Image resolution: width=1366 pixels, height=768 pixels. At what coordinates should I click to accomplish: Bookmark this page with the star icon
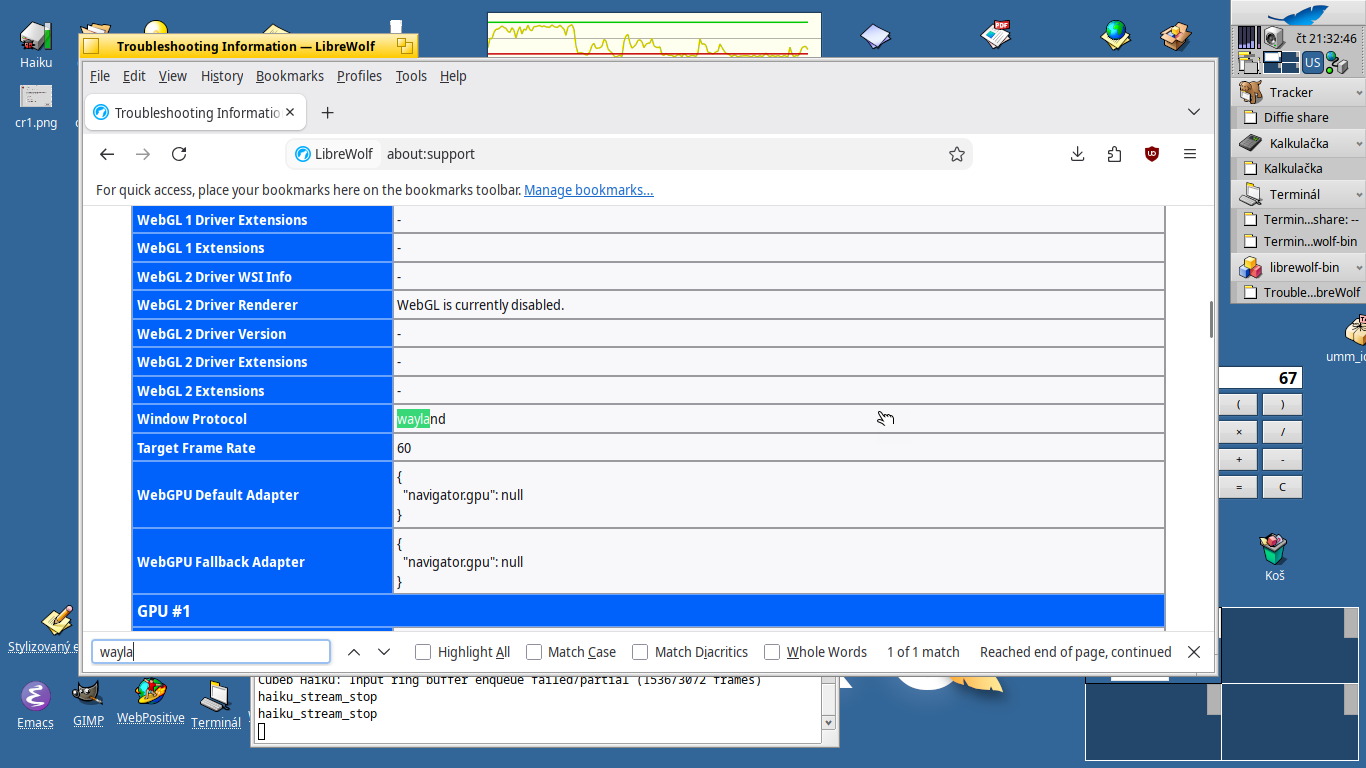(957, 154)
